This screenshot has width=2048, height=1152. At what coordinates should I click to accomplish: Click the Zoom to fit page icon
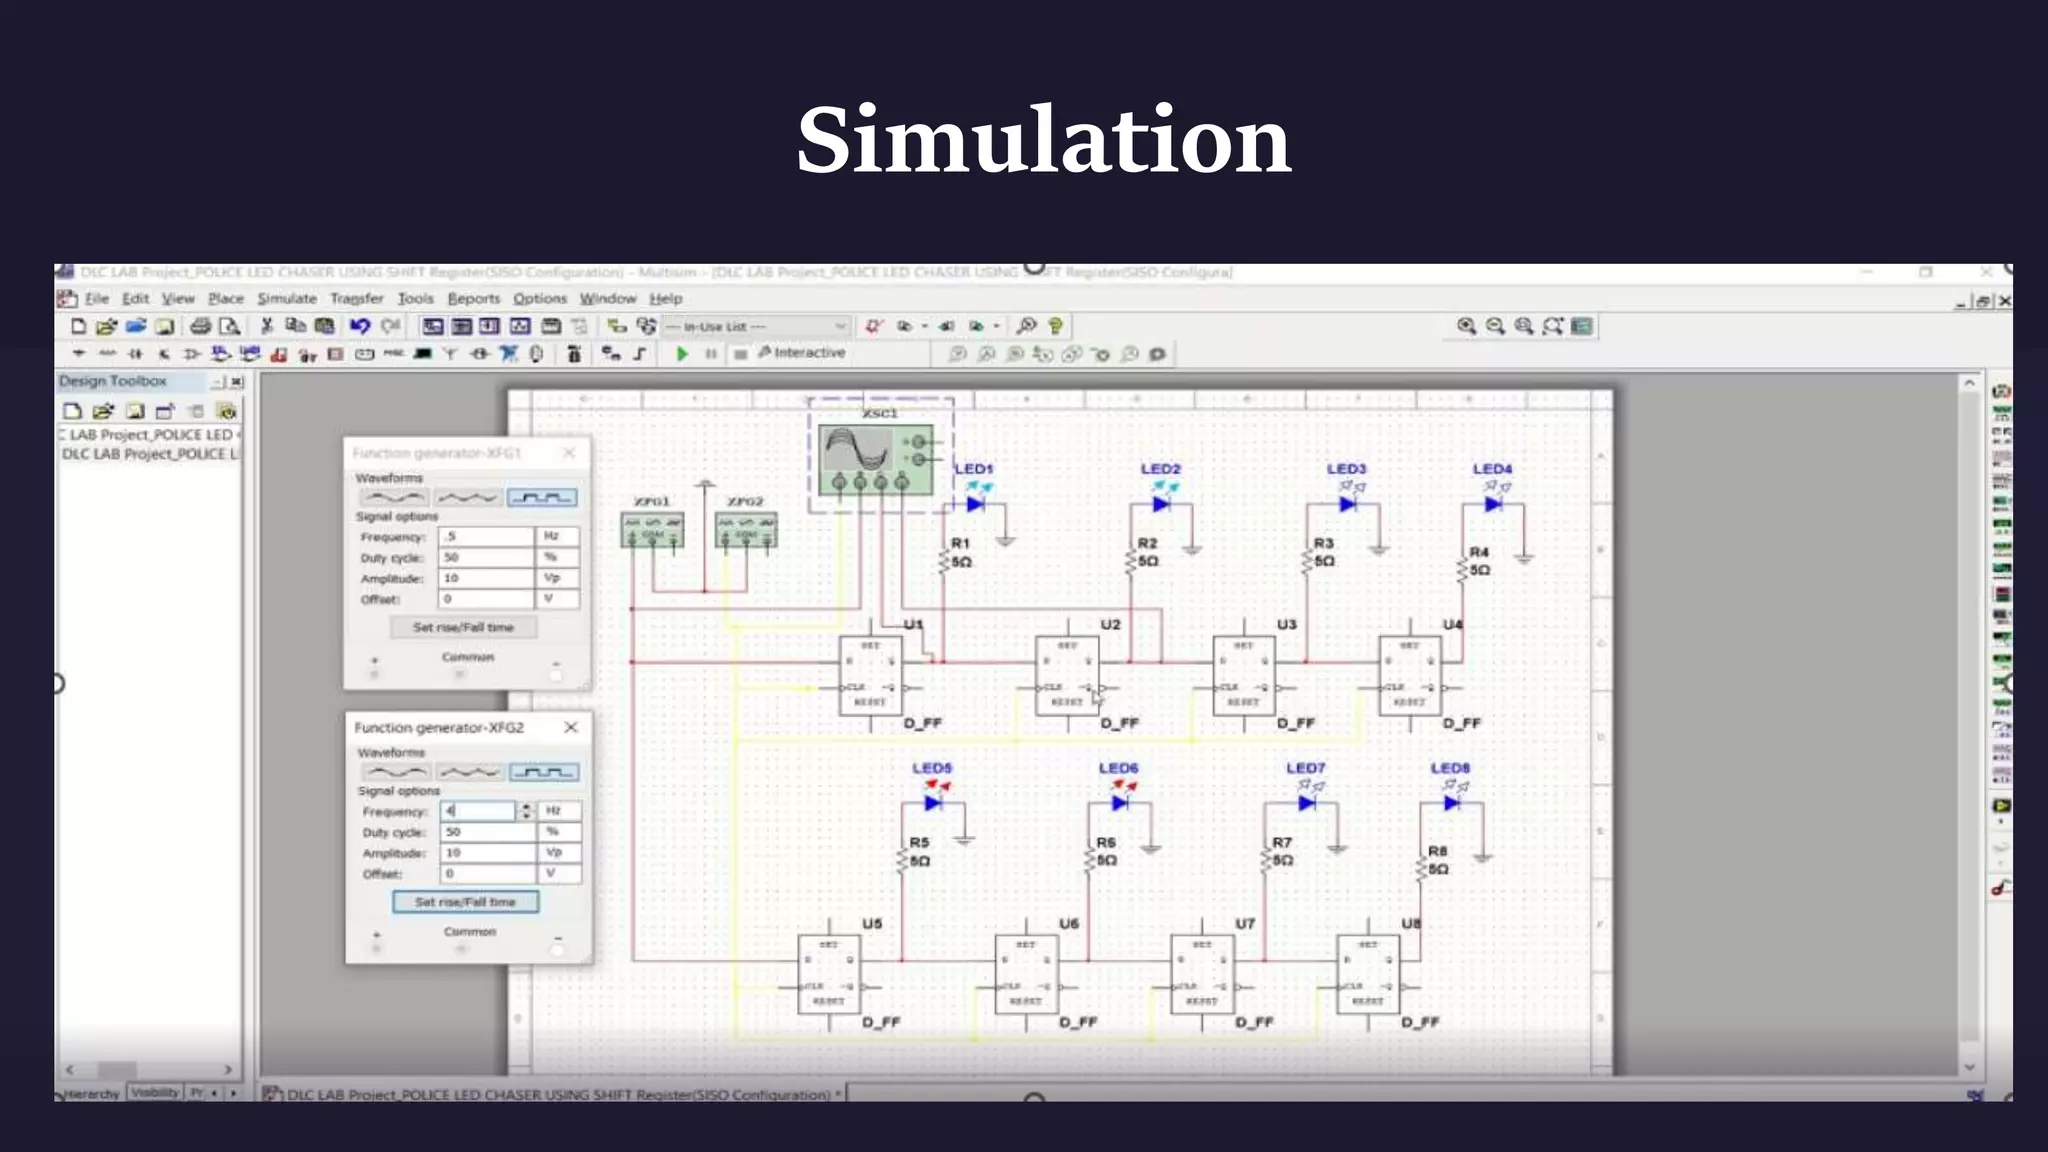tap(1553, 326)
